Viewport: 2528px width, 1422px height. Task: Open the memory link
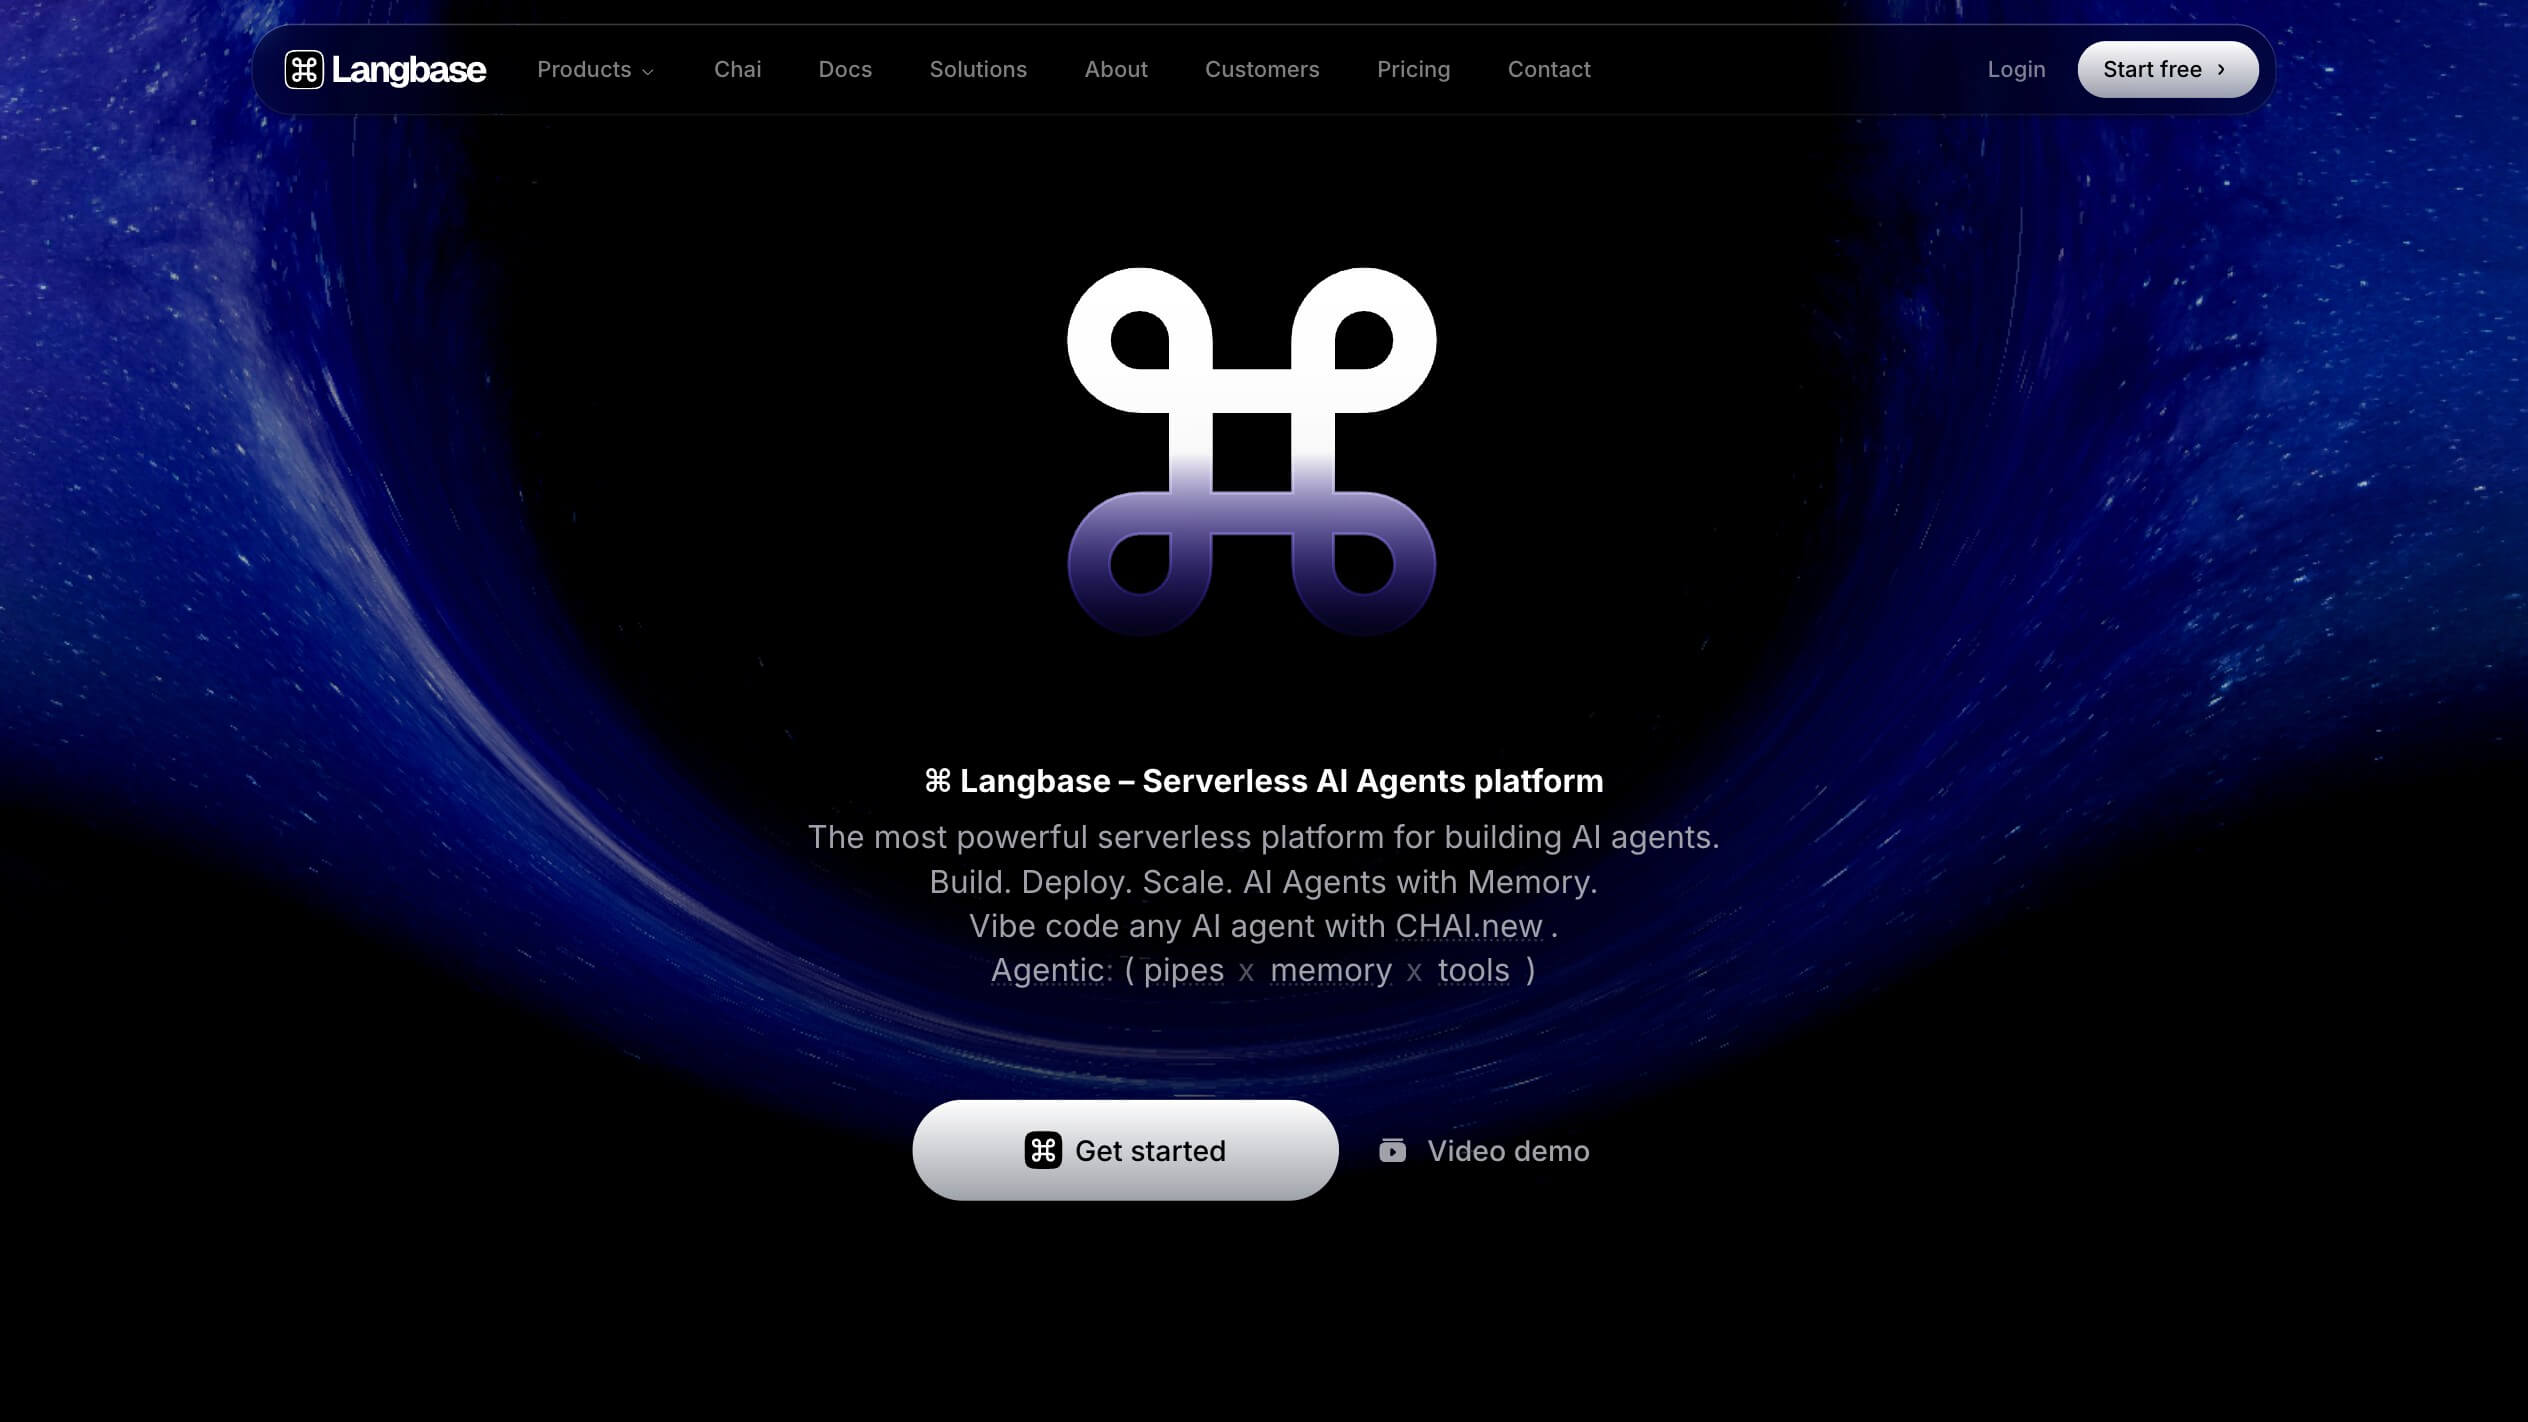[x=1330, y=969]
